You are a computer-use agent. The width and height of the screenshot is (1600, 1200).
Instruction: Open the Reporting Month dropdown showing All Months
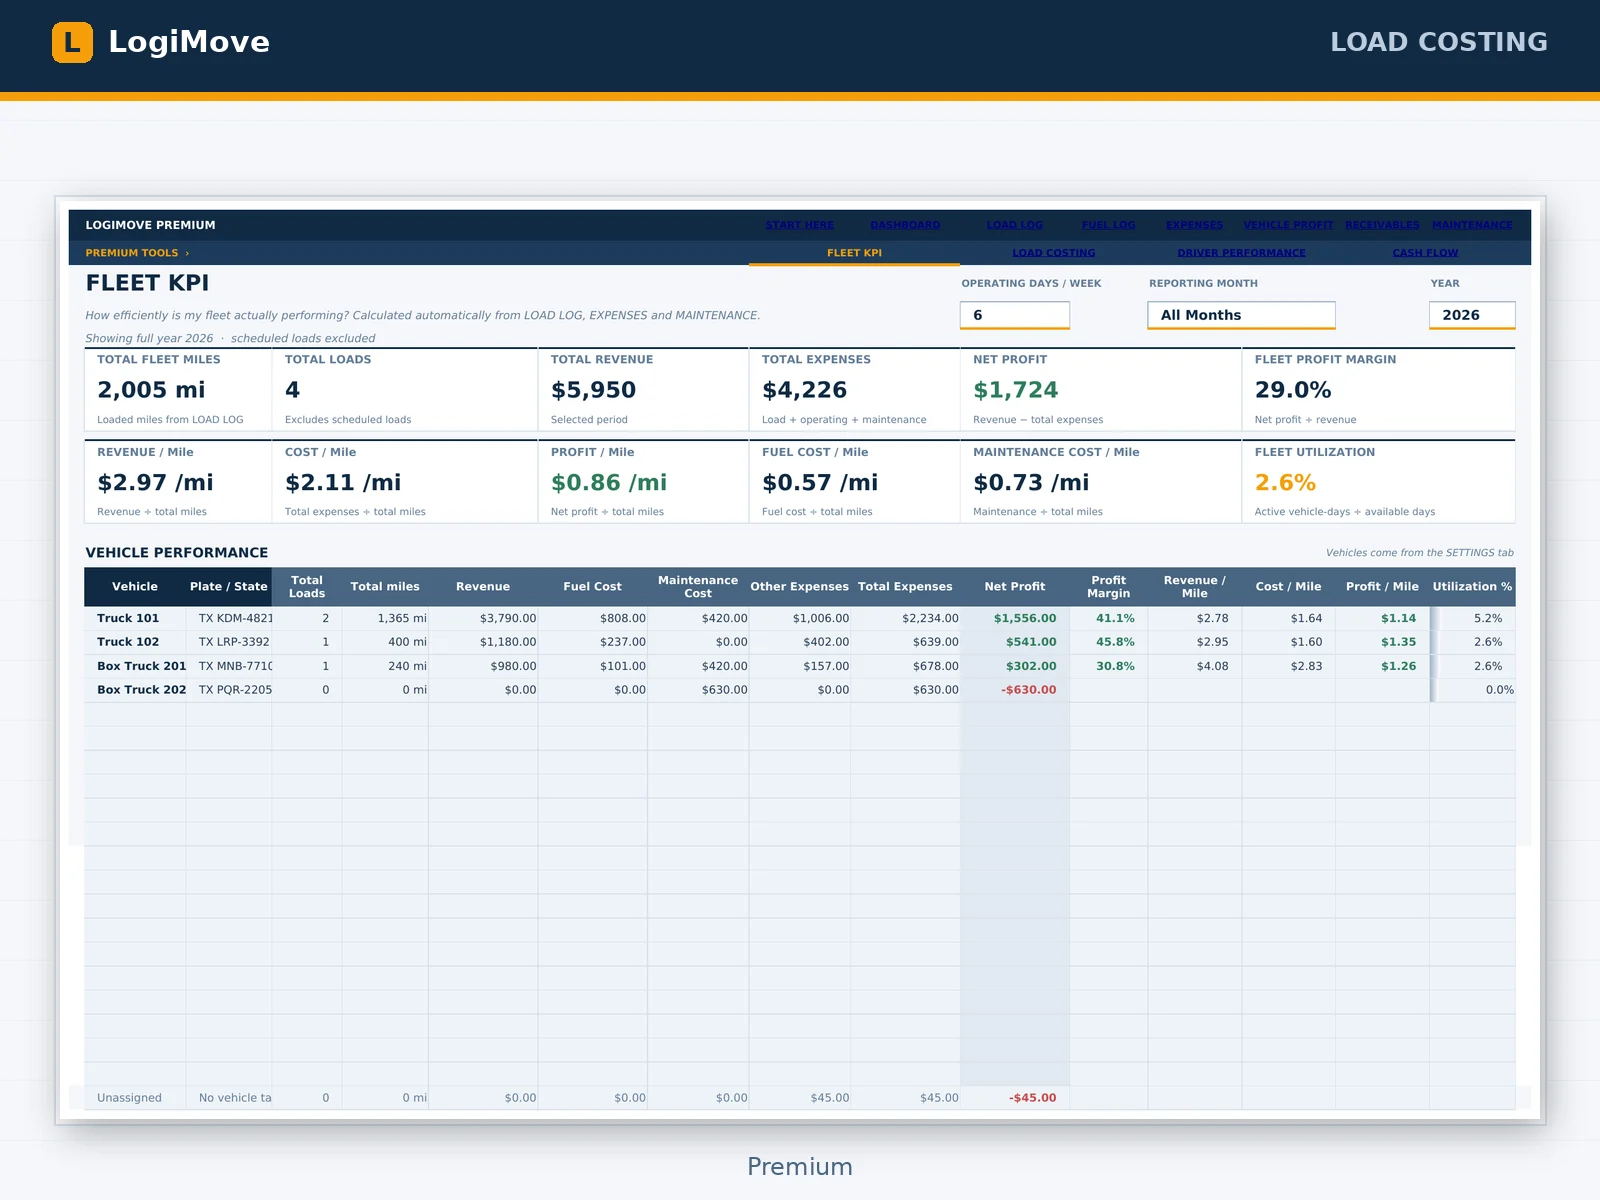click(x=1241, y=315)
